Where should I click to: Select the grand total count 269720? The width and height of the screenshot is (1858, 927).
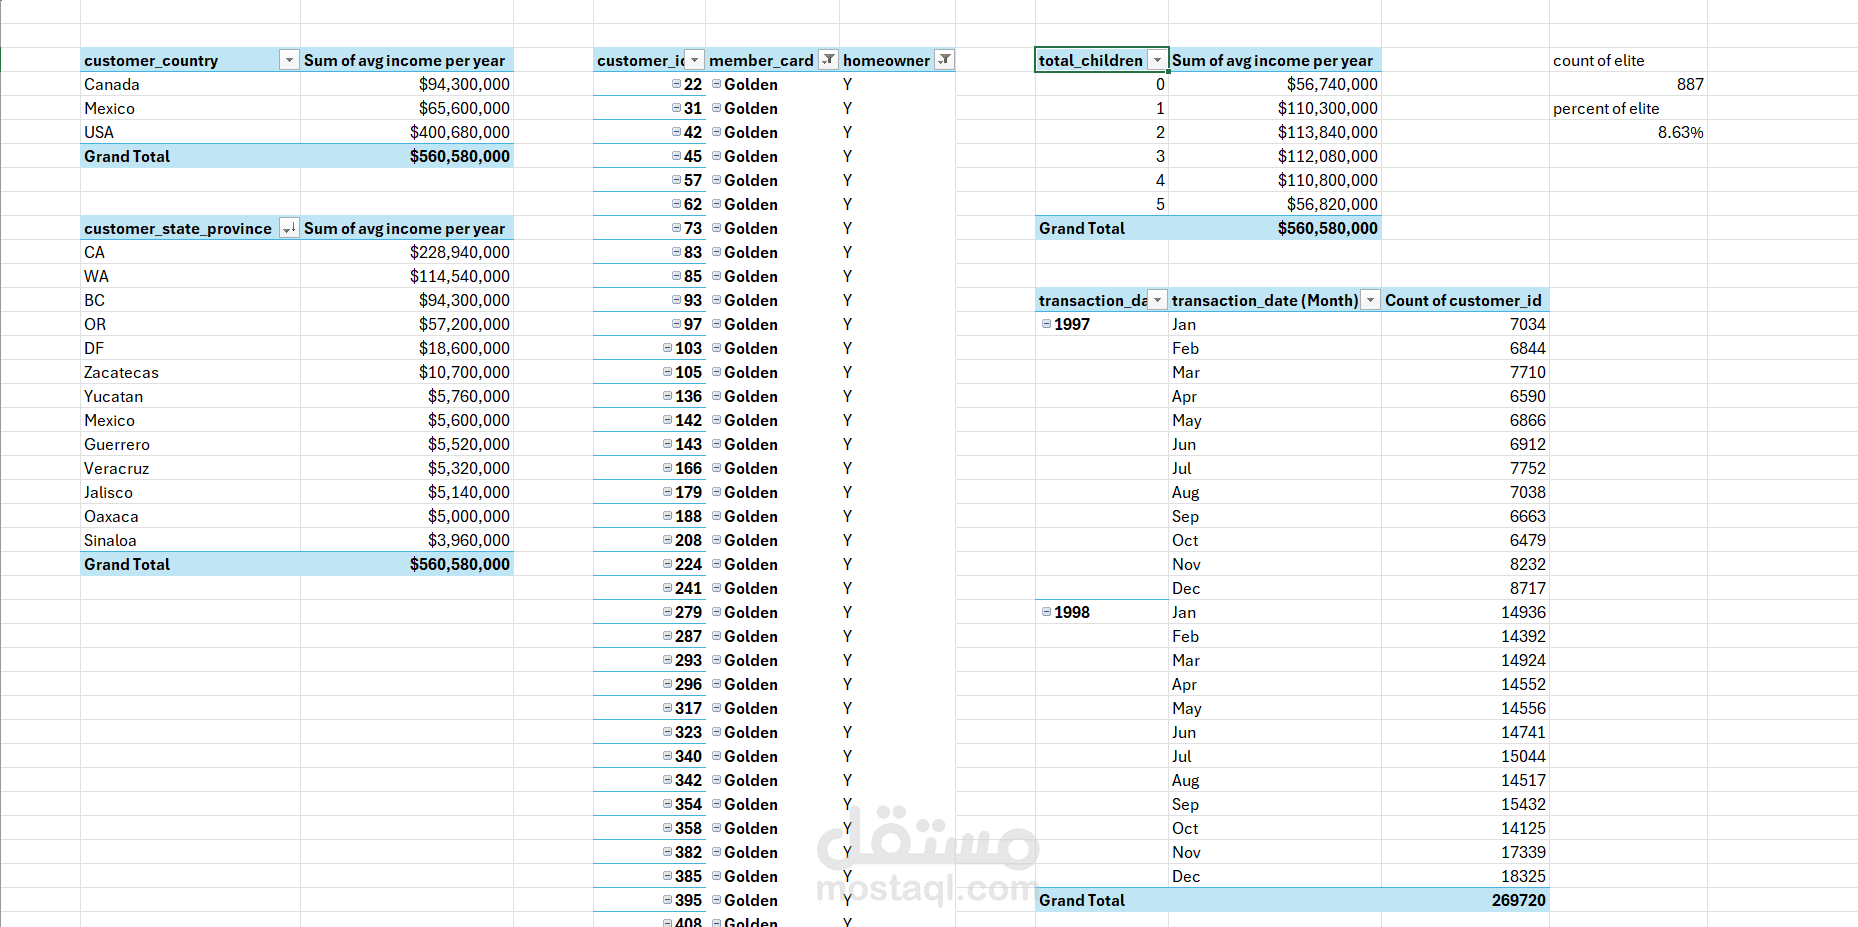1465,900
